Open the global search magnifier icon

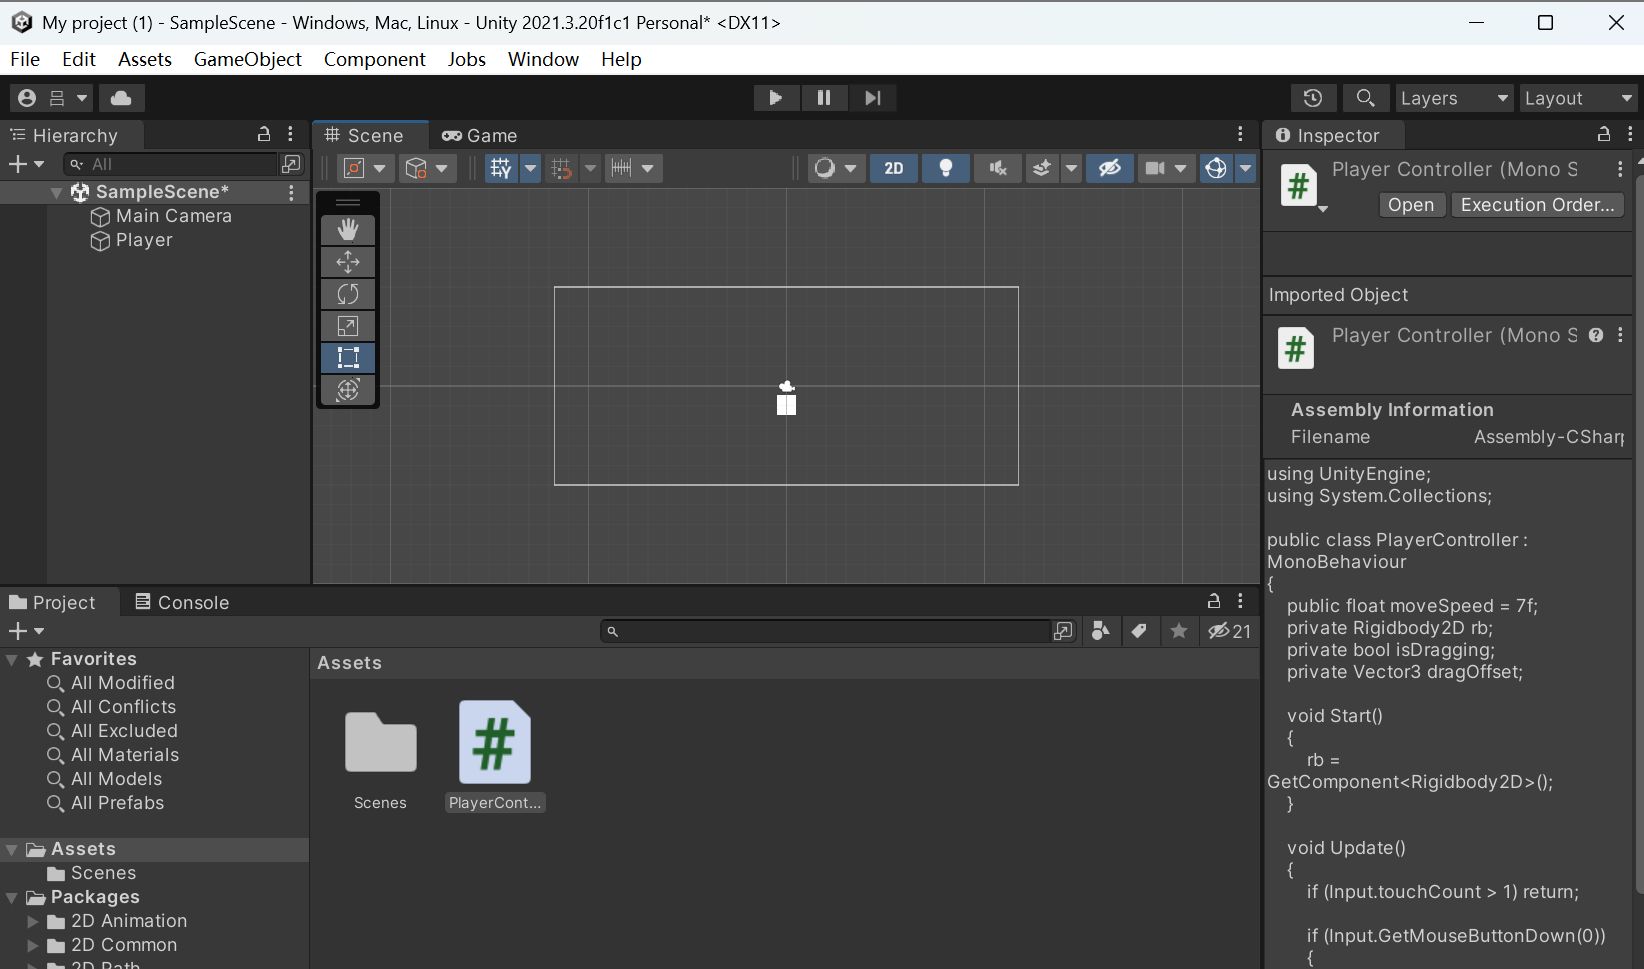(1365, 98)
